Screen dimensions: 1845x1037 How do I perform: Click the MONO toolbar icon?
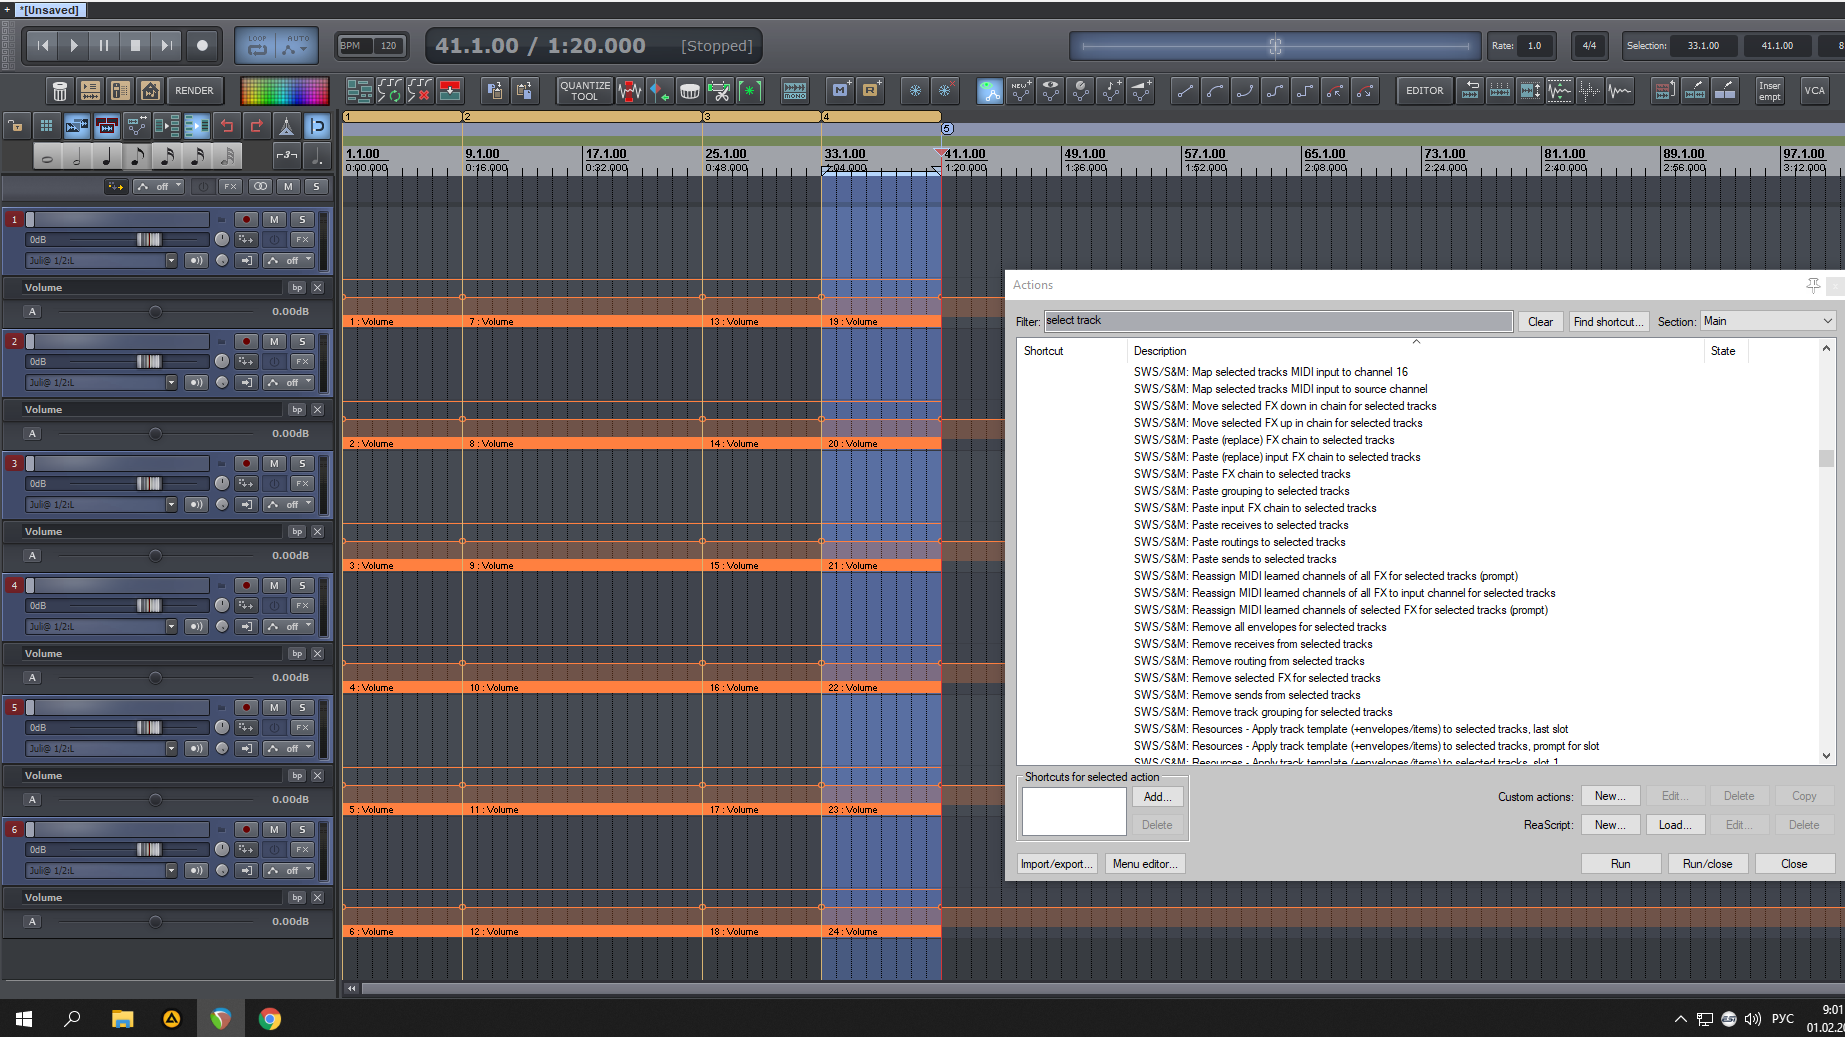click(795, 91)
